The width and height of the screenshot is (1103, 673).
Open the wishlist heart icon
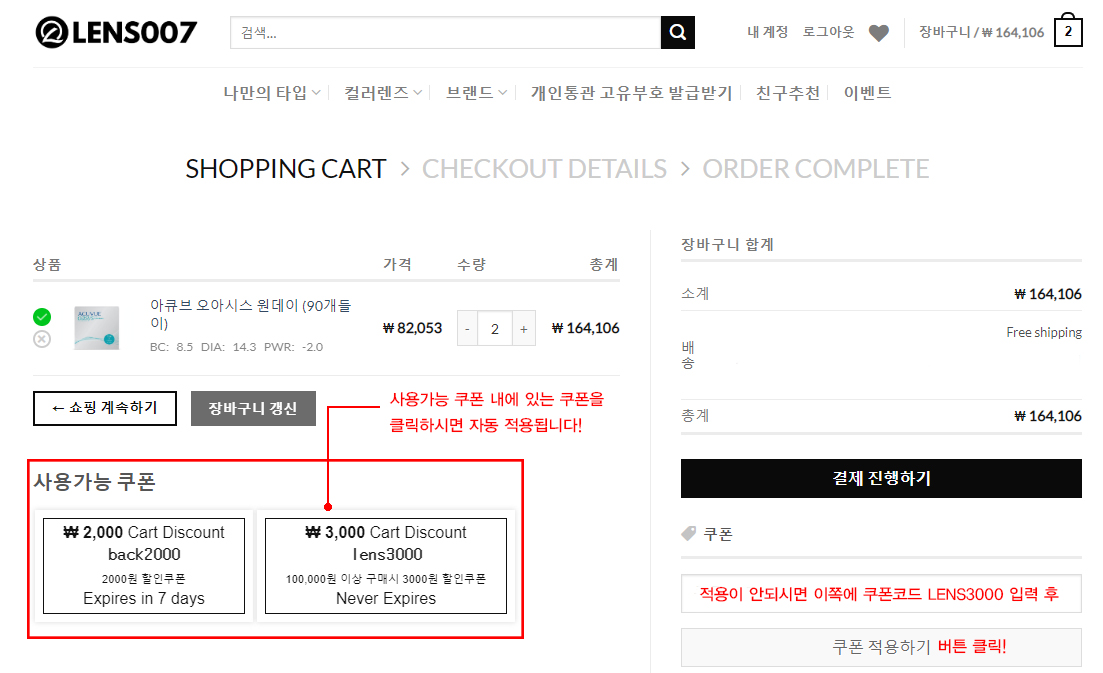(878, 33)
